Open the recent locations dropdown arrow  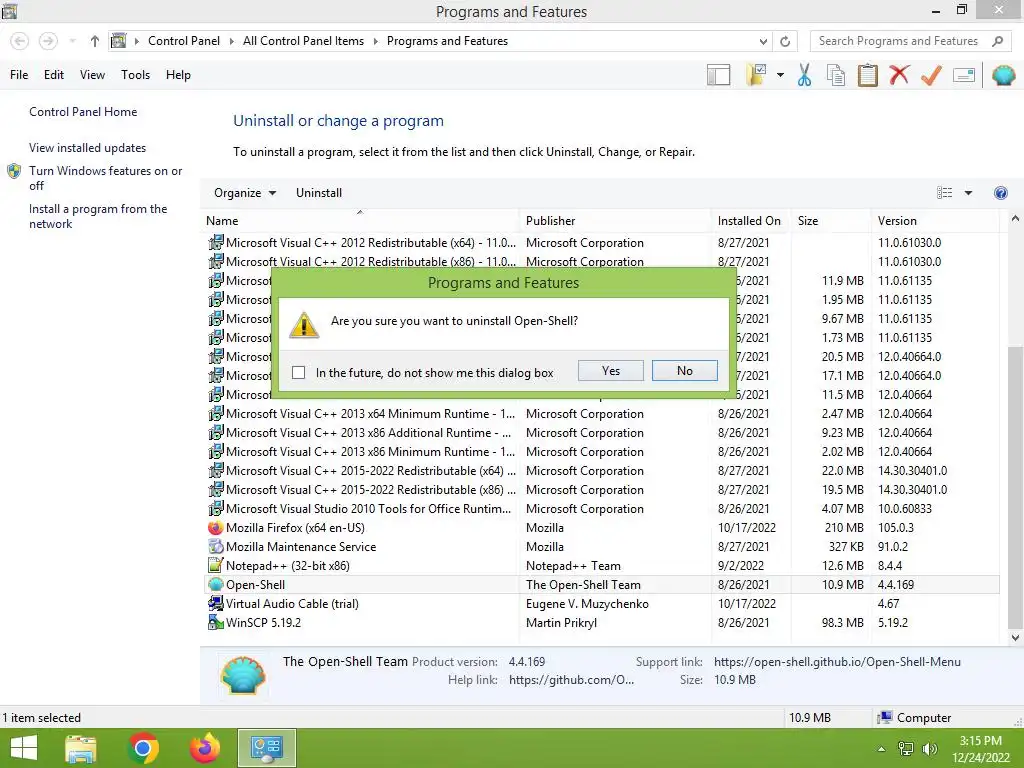(72, 41)
